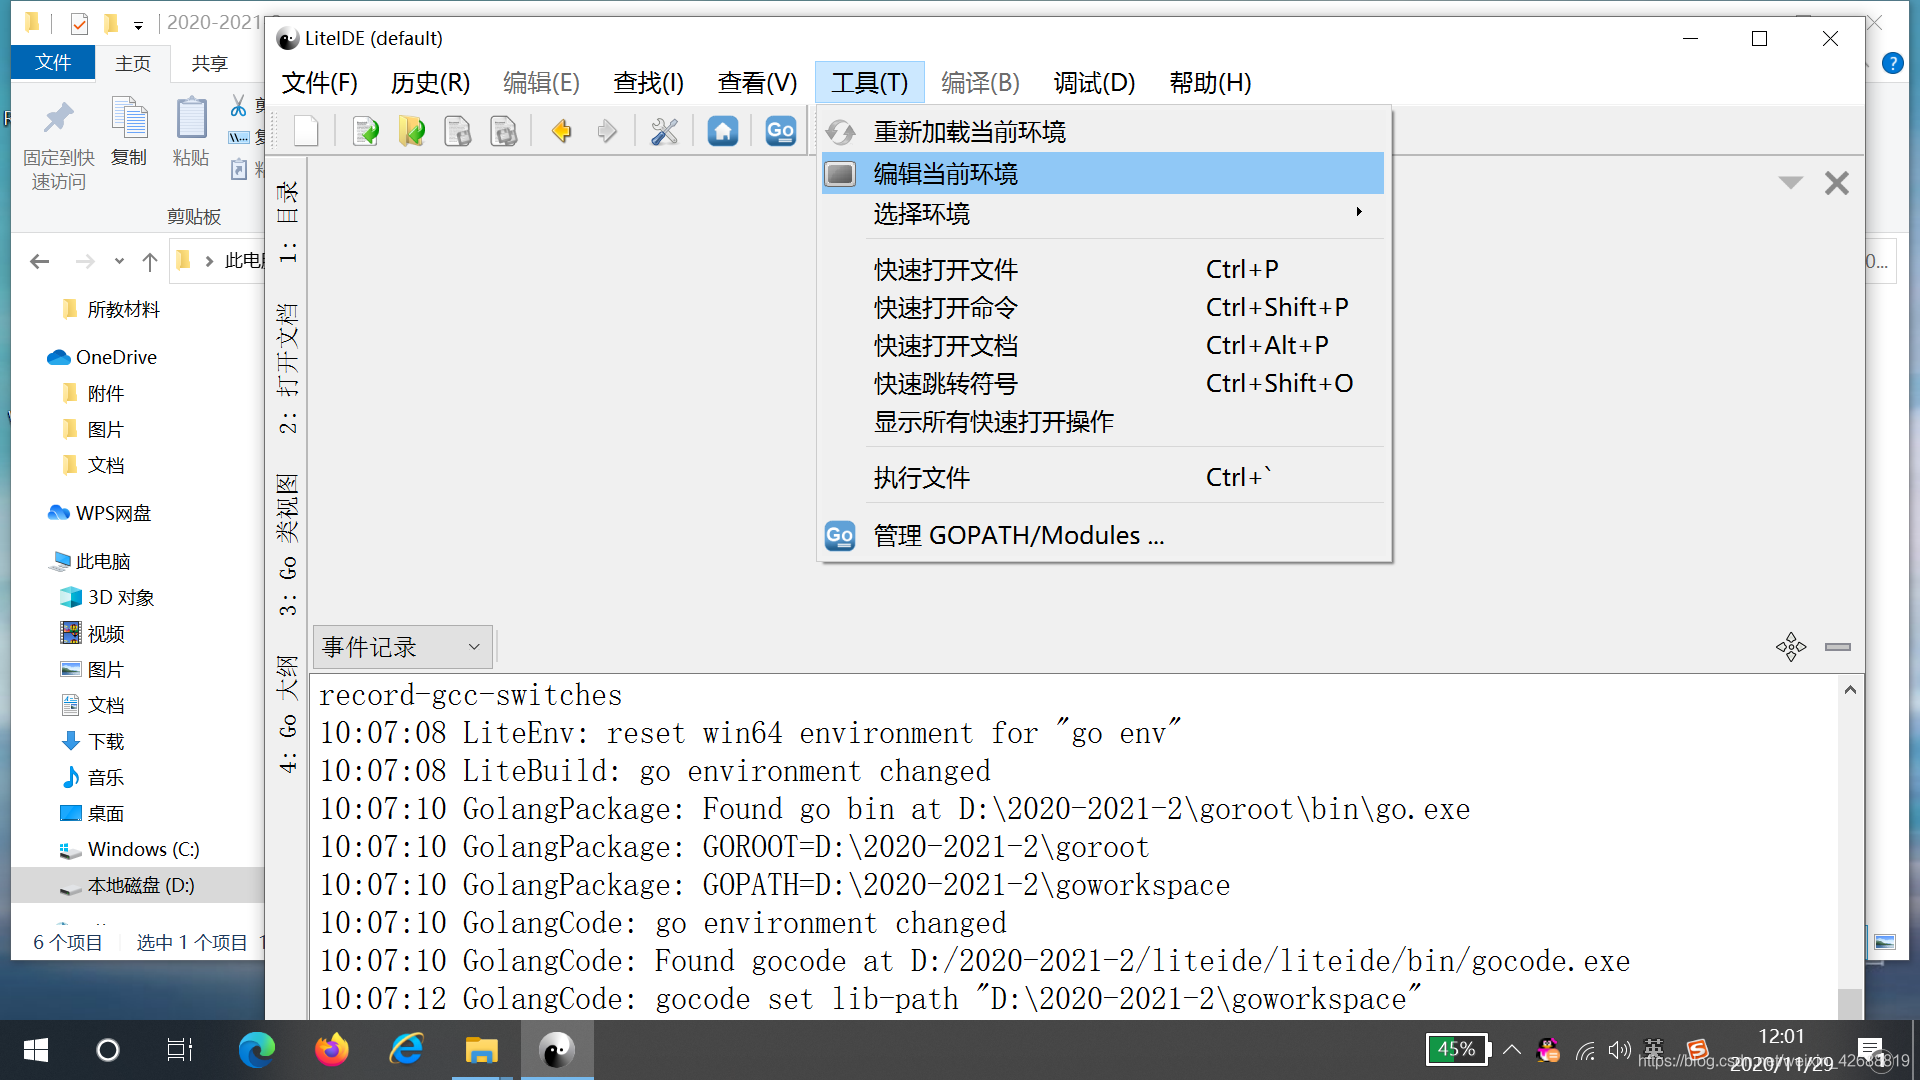Open the side panel dropdown triangle

[1791, 183]
